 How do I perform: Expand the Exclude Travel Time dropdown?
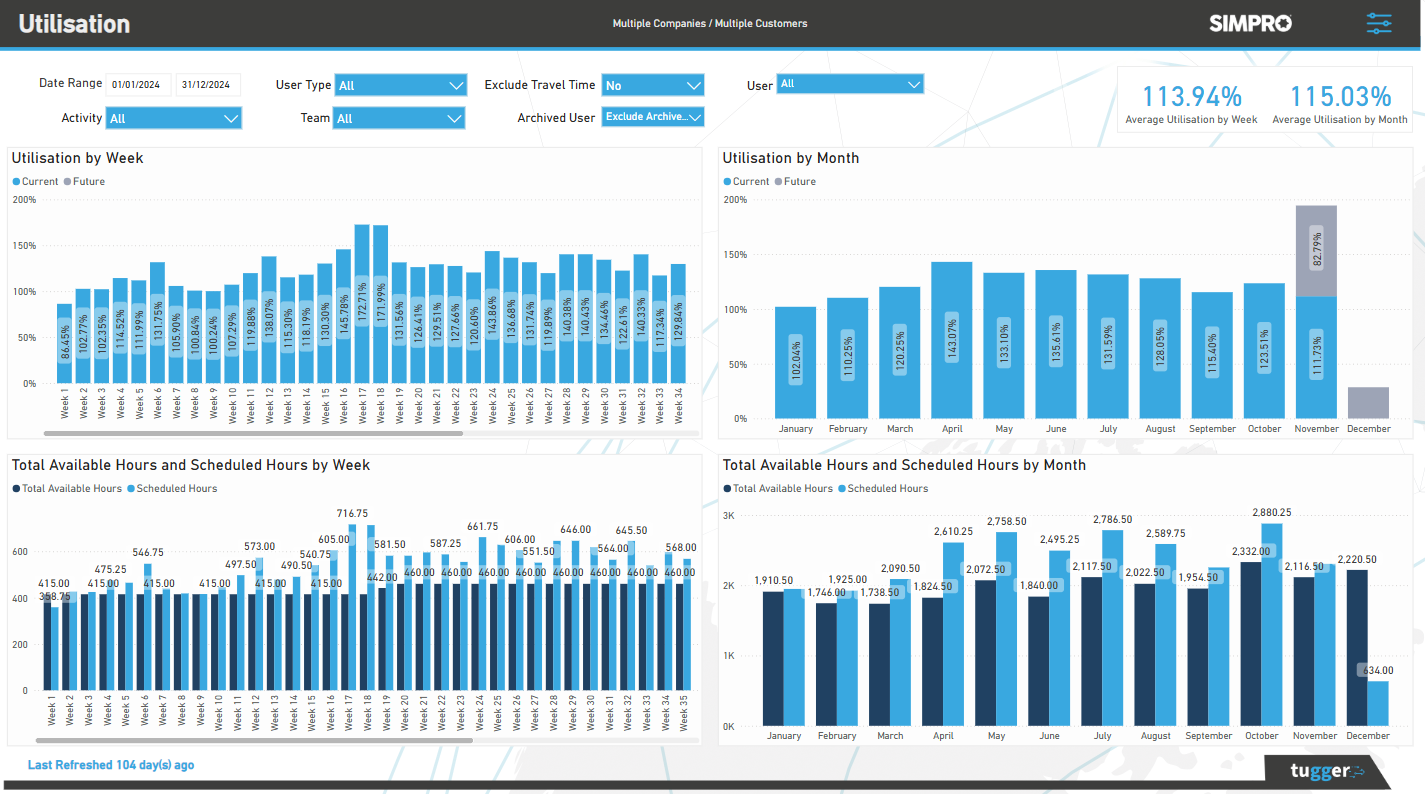(x=652, y=84)
